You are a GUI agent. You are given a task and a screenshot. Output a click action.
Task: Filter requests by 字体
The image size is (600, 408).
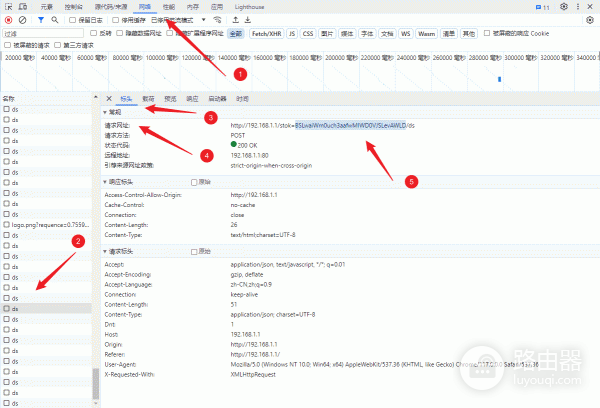coord(367,34)
